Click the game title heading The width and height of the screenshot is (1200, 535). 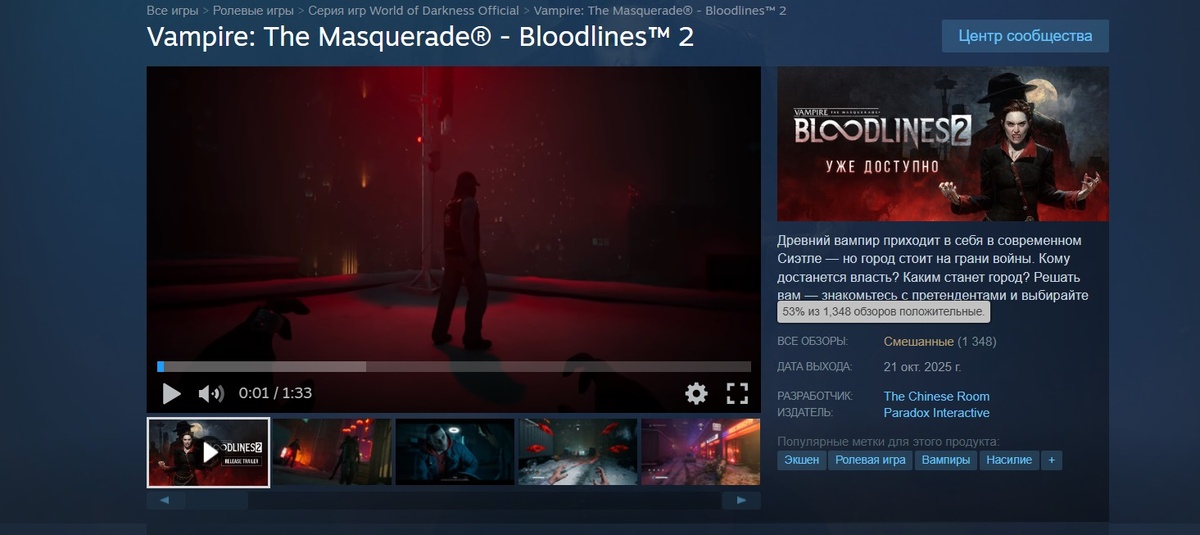click(x=420, y=36)
